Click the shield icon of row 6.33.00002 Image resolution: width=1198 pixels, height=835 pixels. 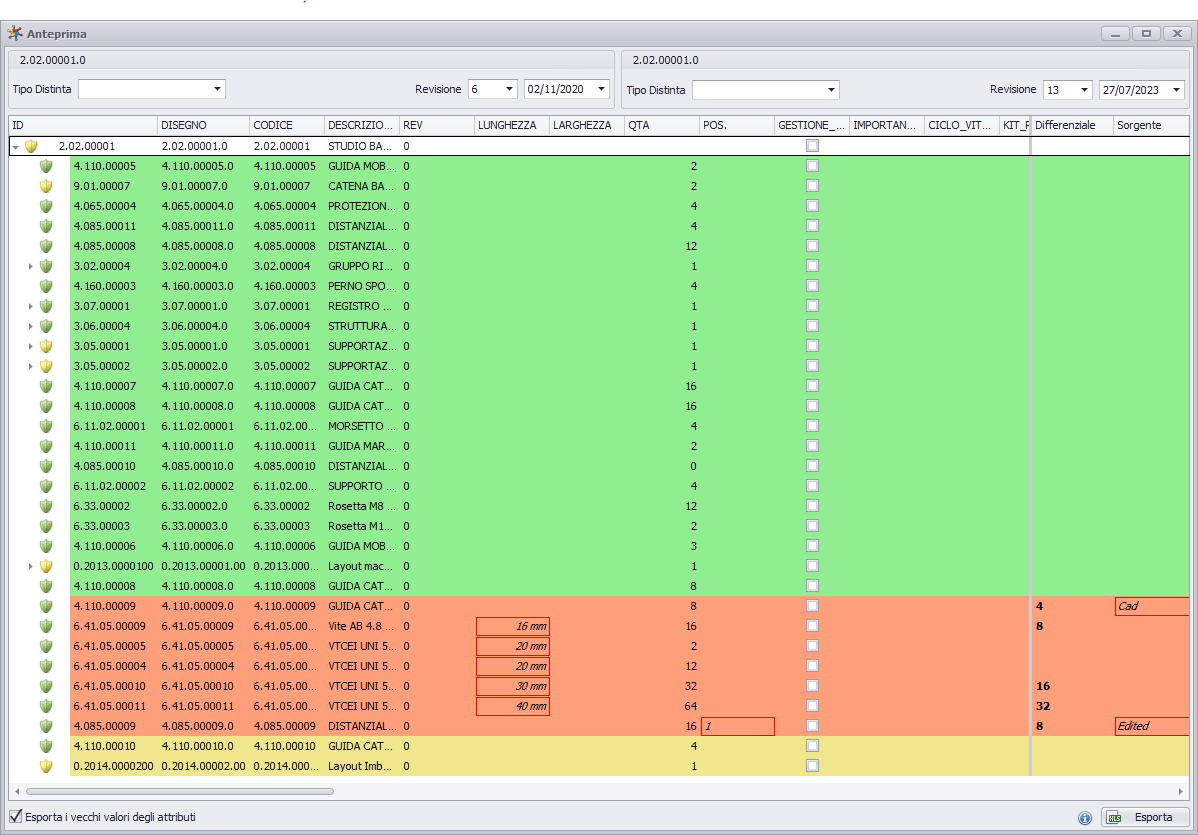tap(46, 506)
